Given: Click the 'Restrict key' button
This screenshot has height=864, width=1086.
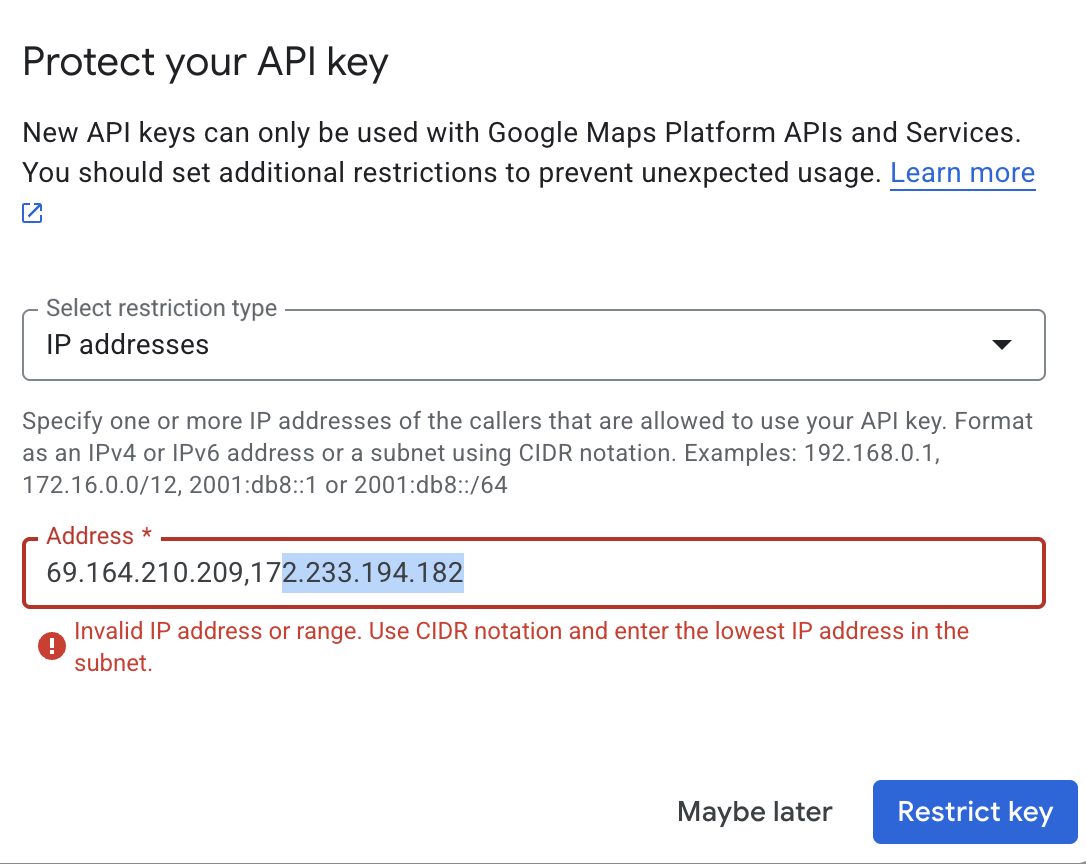Looking at the screenshot, I should click(975, 811).
